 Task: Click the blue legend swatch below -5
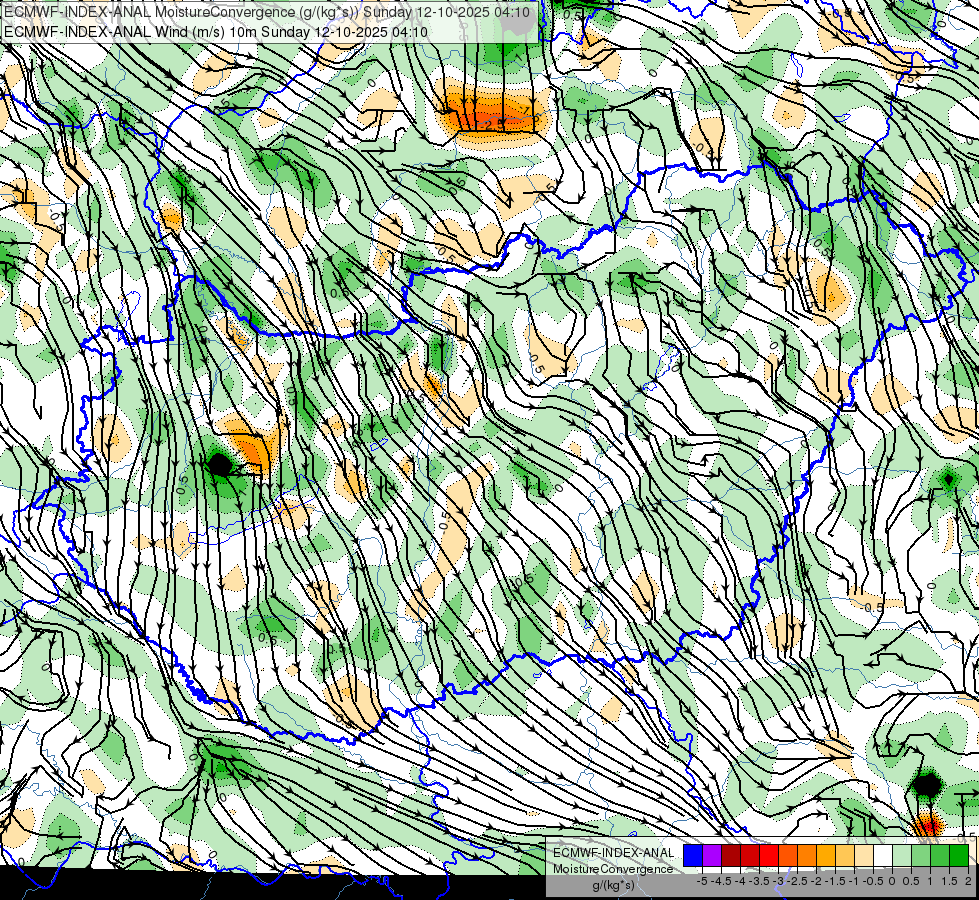pos(693,856)
